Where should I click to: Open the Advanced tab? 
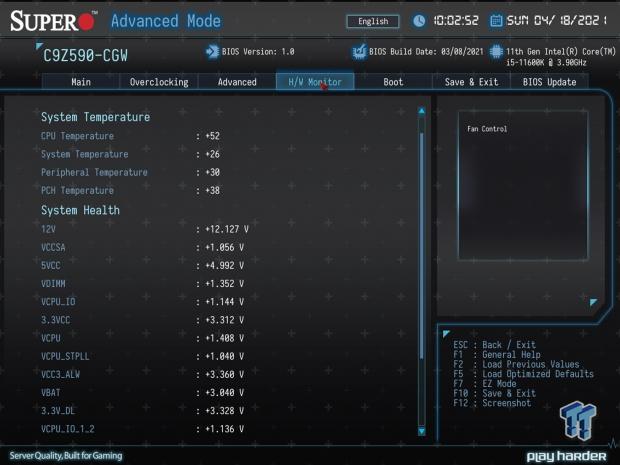(237, 82)
